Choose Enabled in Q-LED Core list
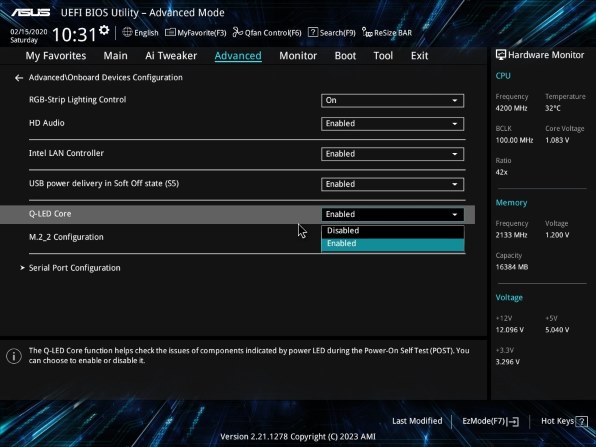 (393, 244)
